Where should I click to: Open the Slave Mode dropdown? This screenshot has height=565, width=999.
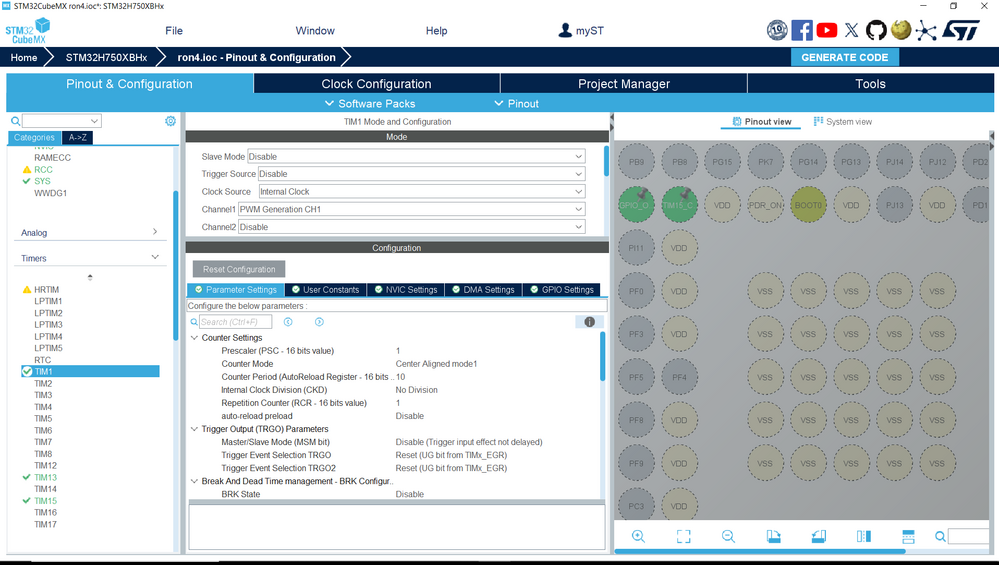click(416, 156)
